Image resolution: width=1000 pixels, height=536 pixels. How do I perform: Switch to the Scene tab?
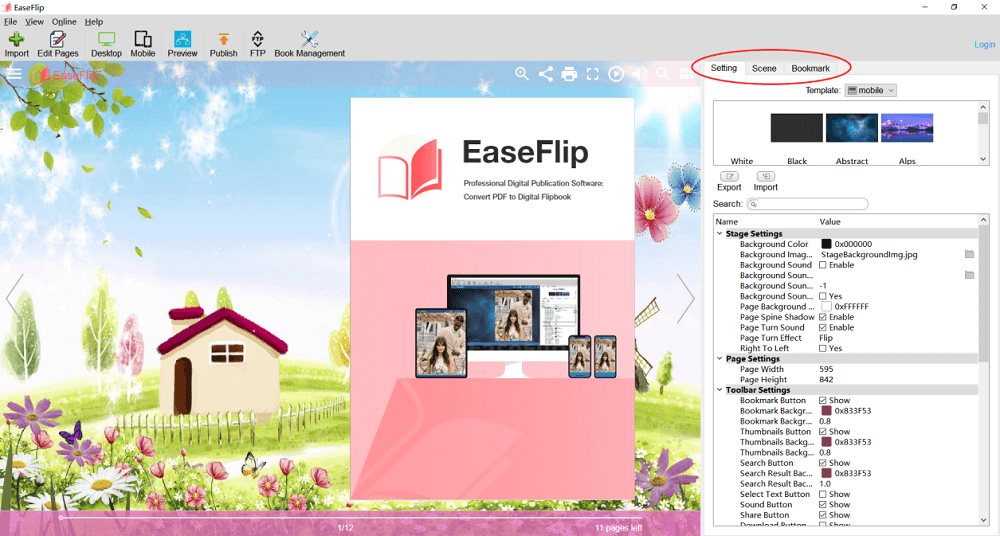pos(764,68)
